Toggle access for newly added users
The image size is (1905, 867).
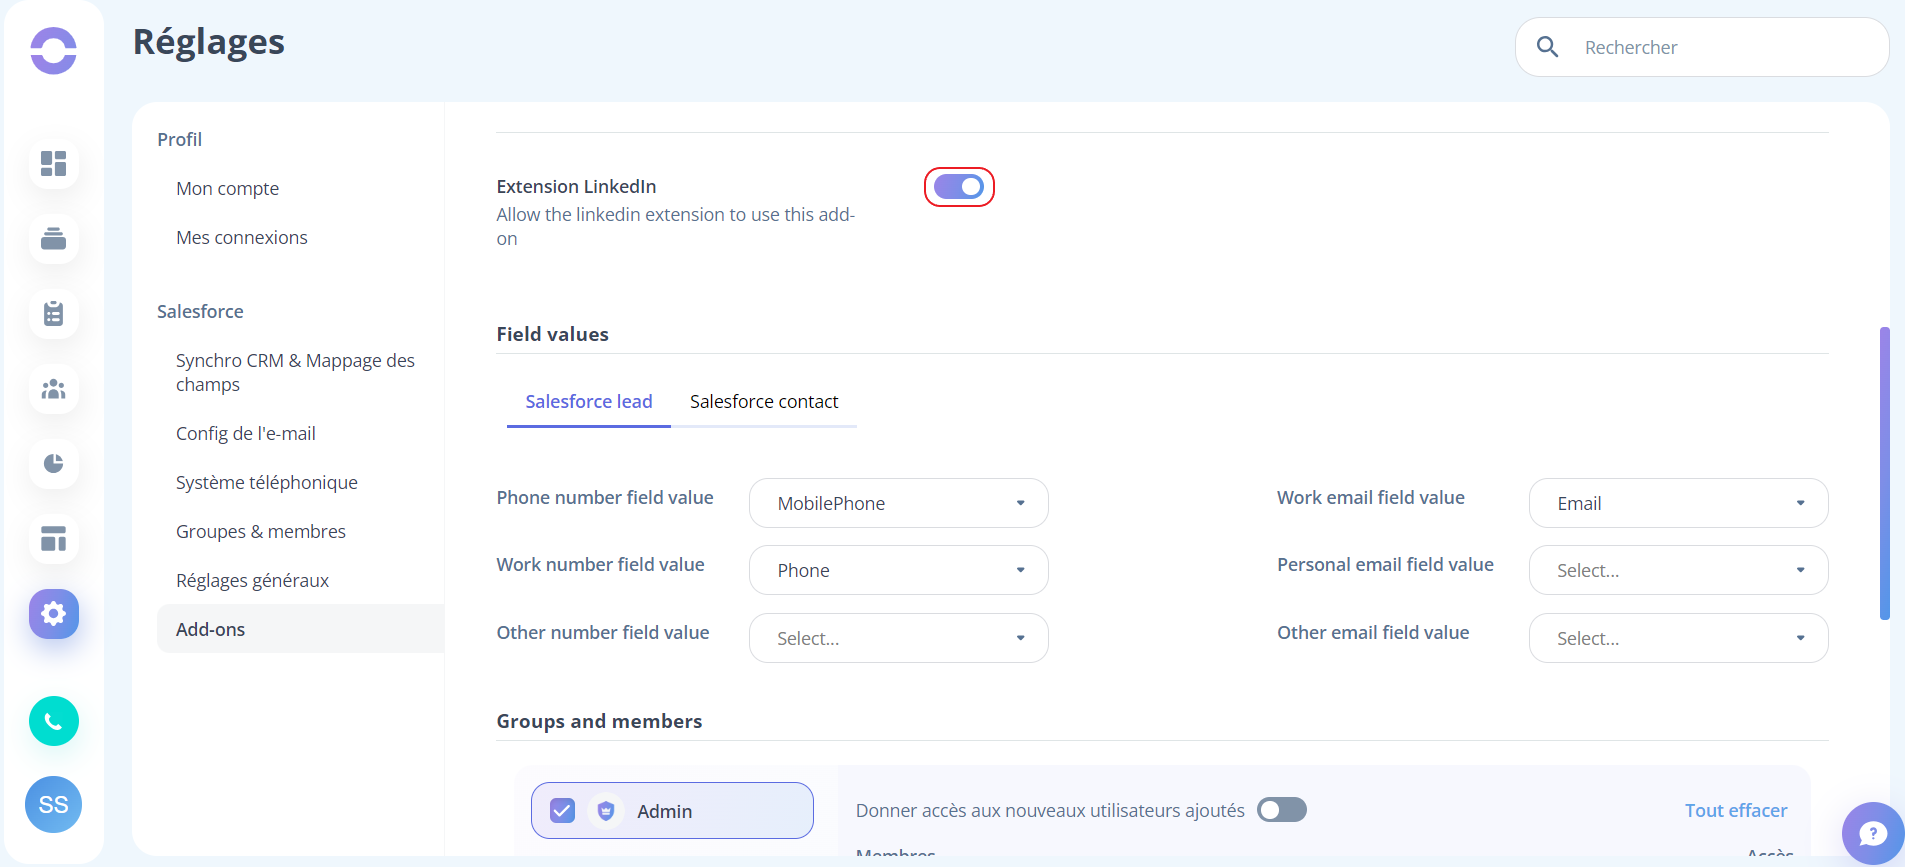(1282, 810)
